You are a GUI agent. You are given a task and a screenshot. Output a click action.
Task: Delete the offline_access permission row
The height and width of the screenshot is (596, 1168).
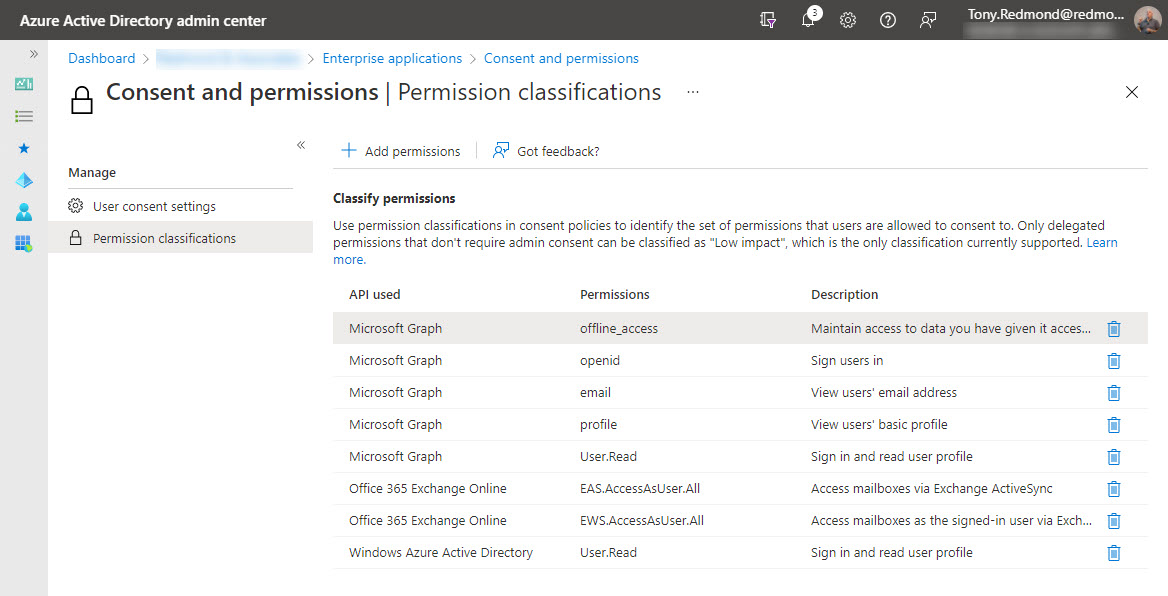coord(1113,329)
